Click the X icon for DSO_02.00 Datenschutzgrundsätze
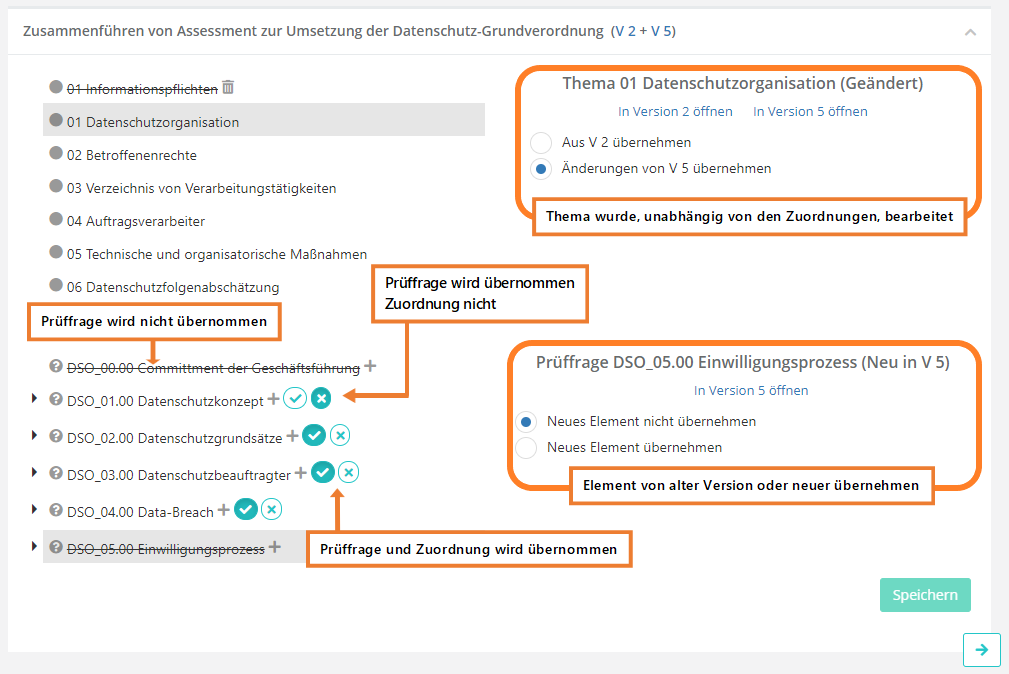This screenshot has height=674, width=1009. pos(340,435)
